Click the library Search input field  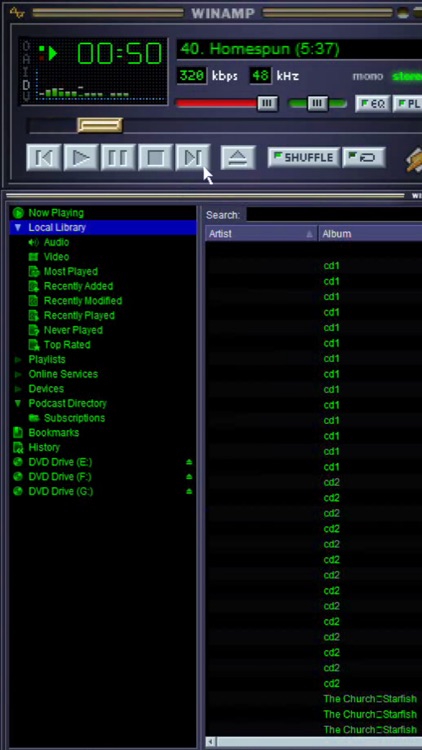click(x=334, y=215)
